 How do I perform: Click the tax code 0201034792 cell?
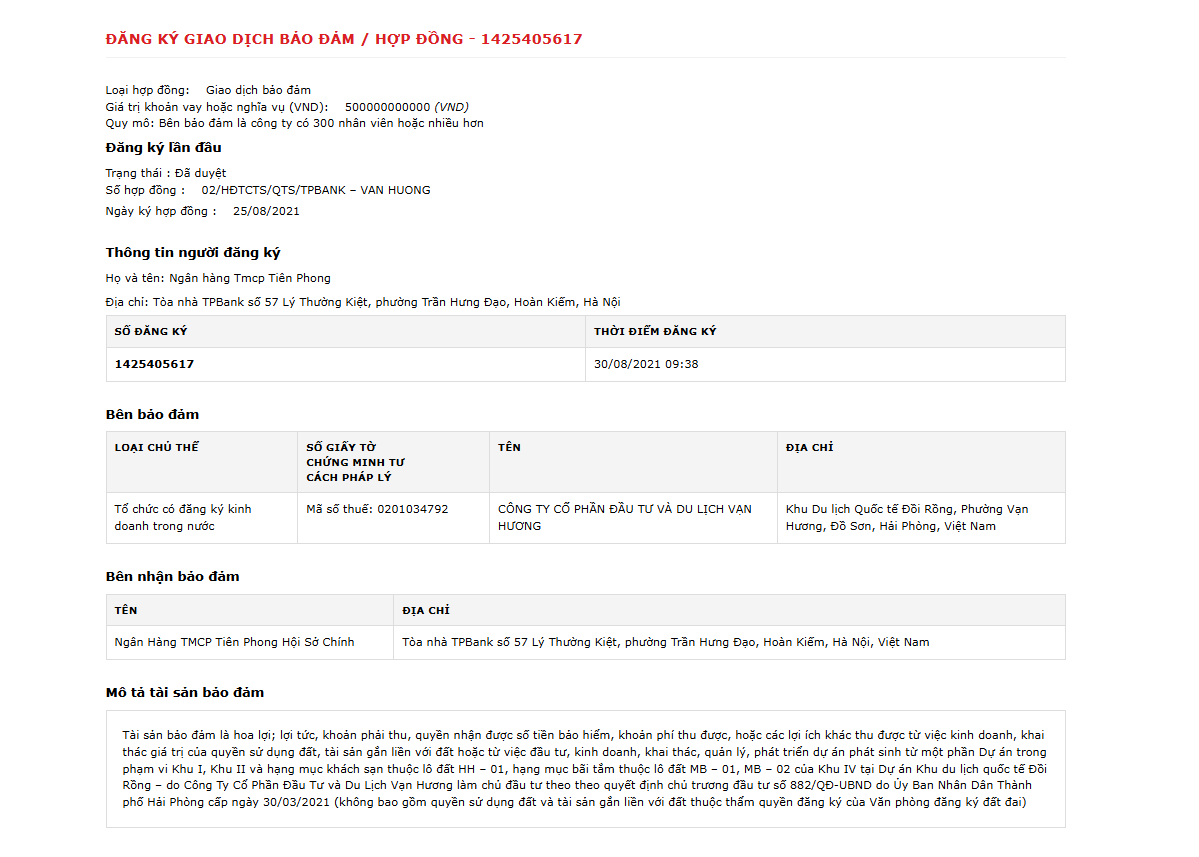click(x=393, y=518)
